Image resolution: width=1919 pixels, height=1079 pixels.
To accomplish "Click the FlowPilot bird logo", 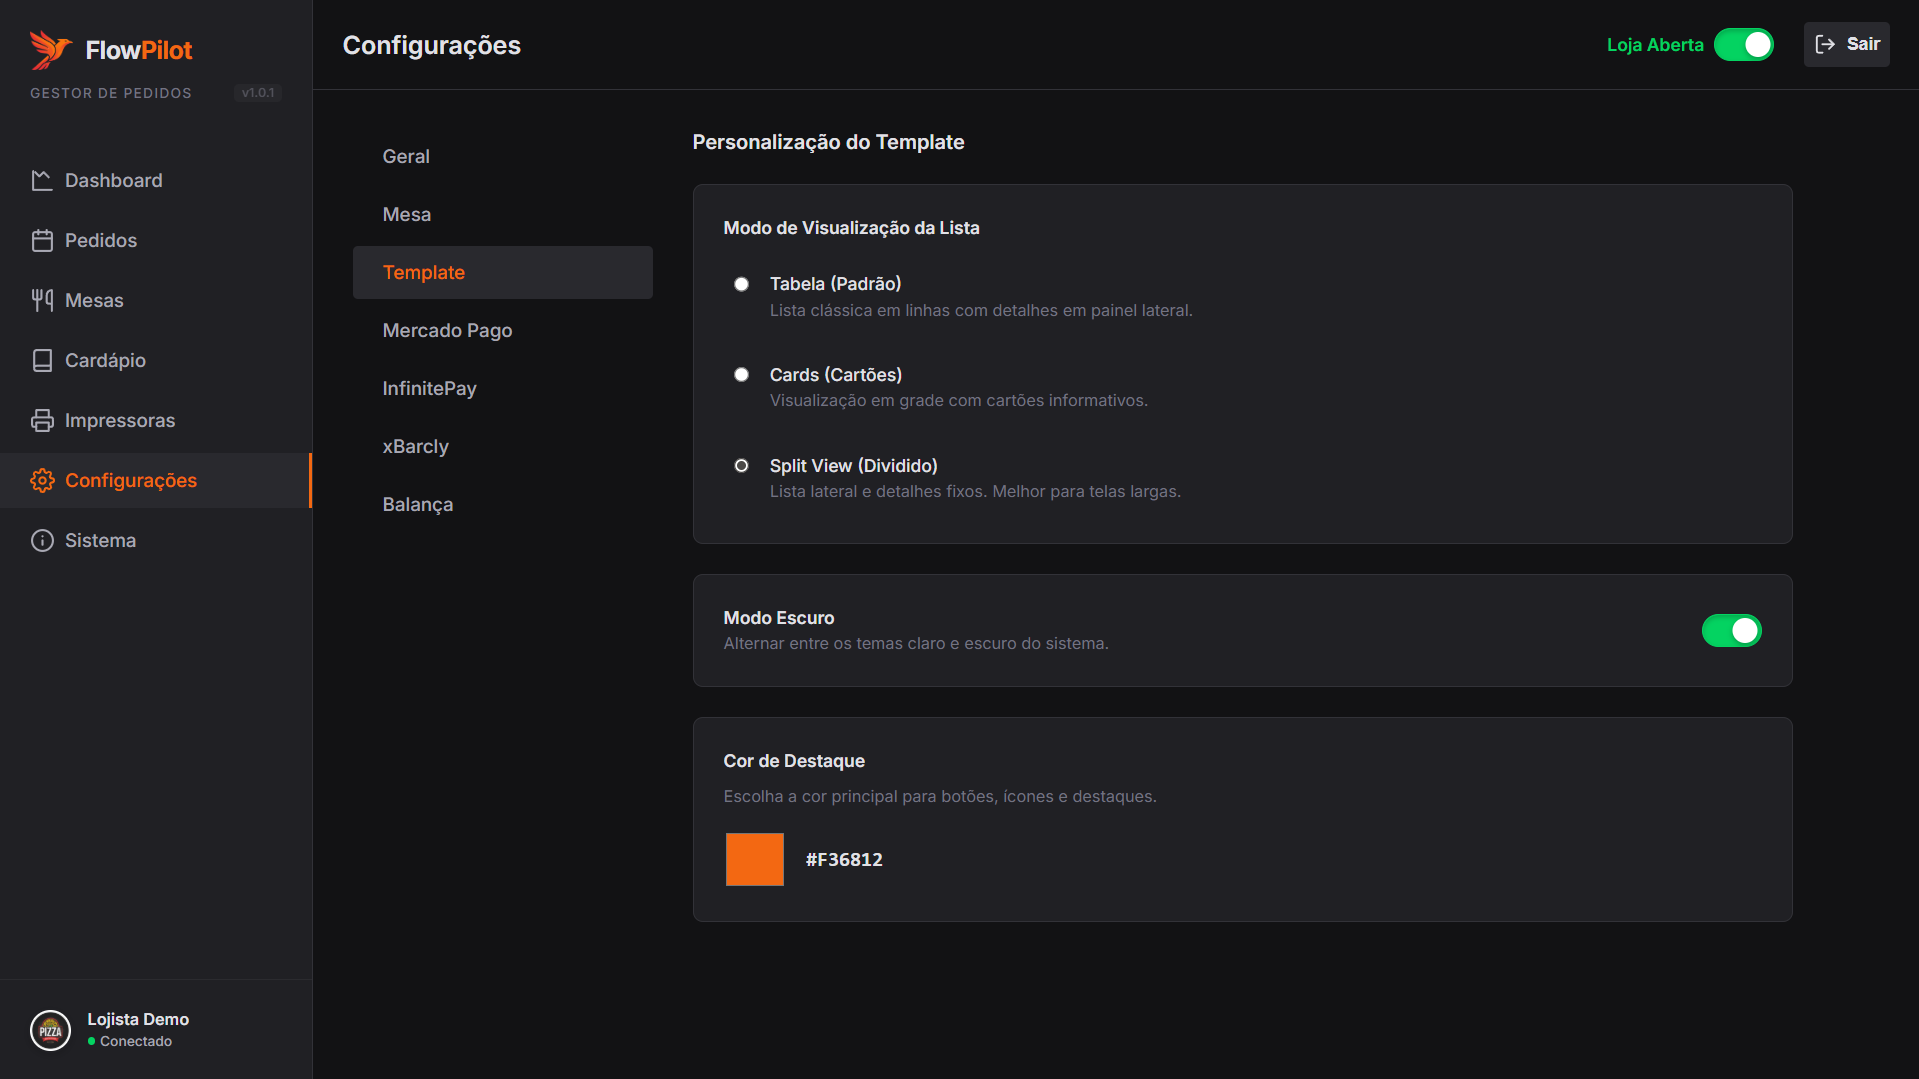I will [50, 50].
